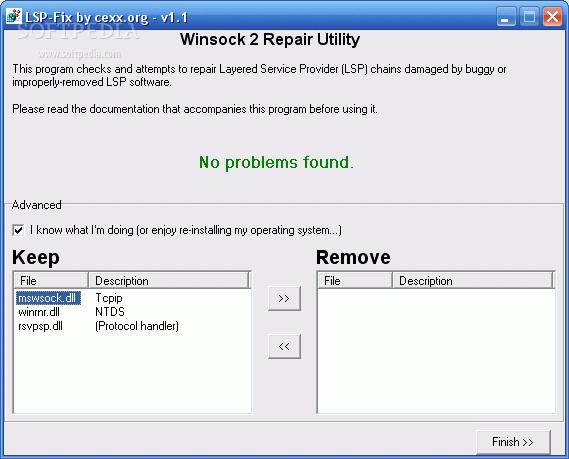Sort Keep list by File column header

pos(51,280)
